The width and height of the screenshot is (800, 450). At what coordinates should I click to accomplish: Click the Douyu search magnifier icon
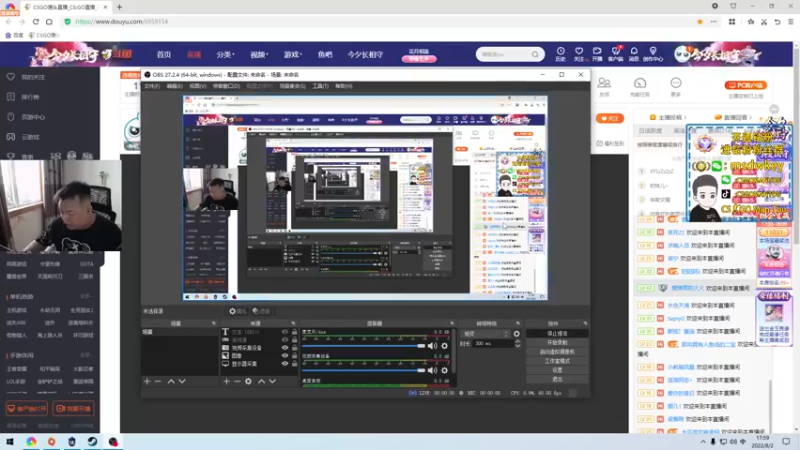click(535, 54)
